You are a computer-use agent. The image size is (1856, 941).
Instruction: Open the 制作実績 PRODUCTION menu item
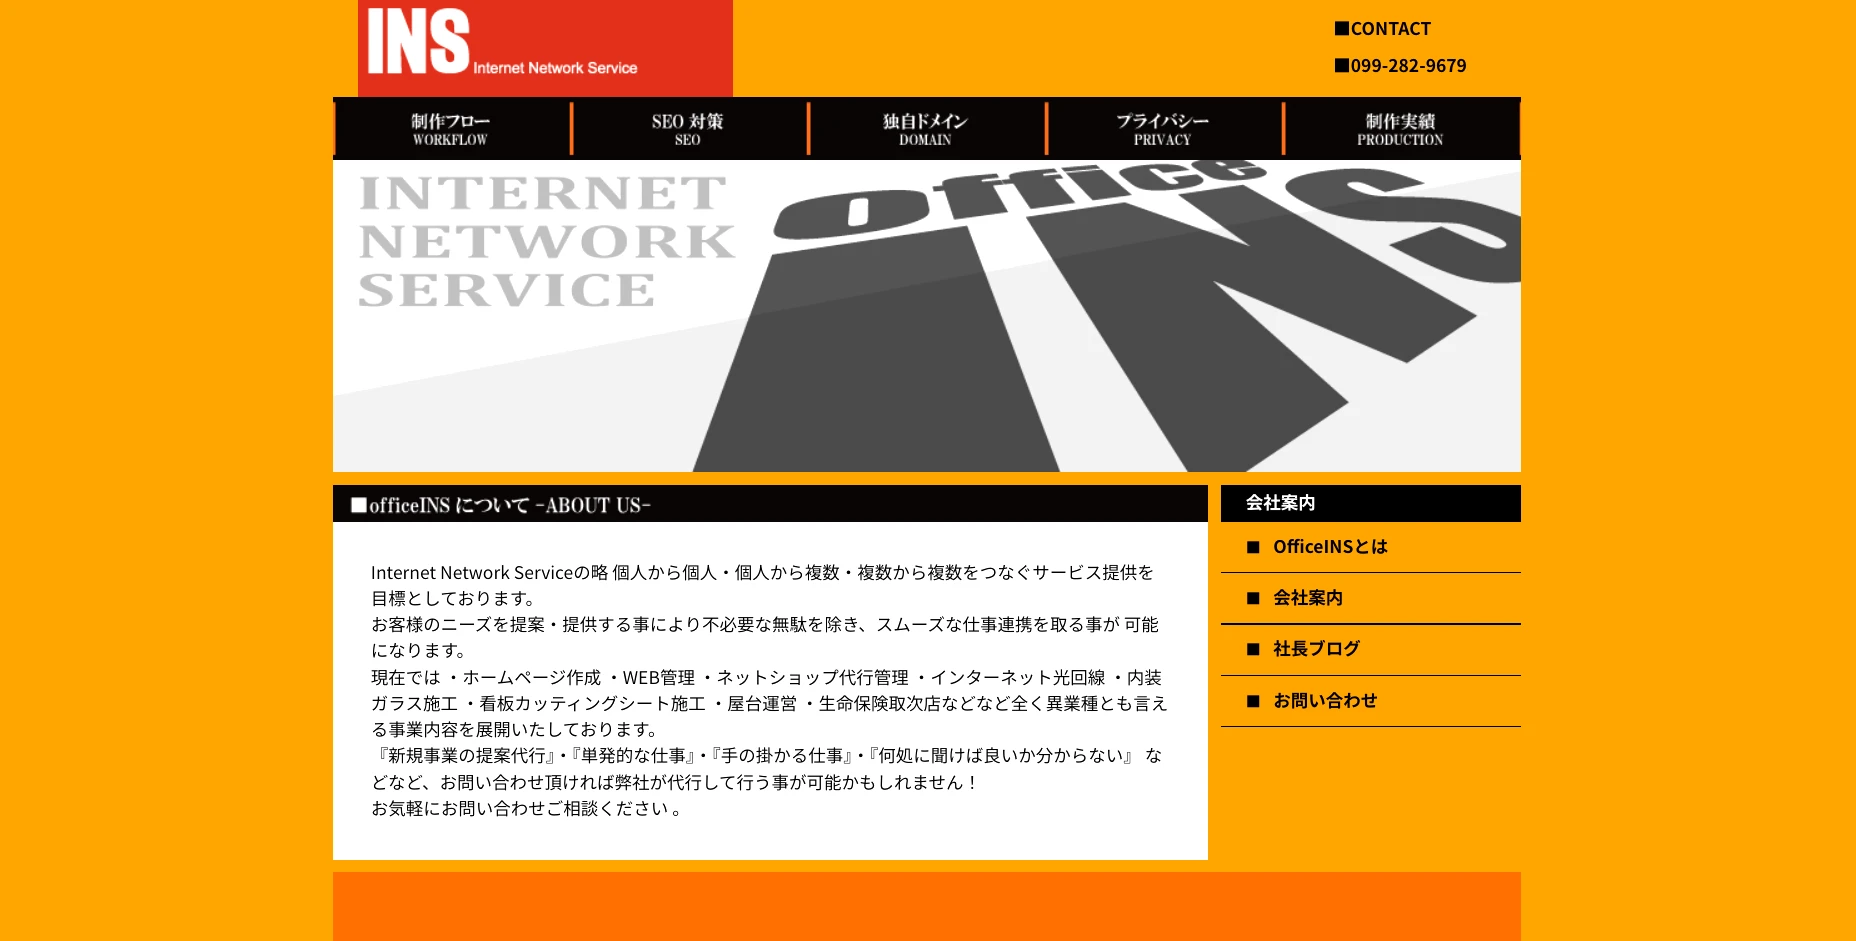click(x=1400, y=128)
